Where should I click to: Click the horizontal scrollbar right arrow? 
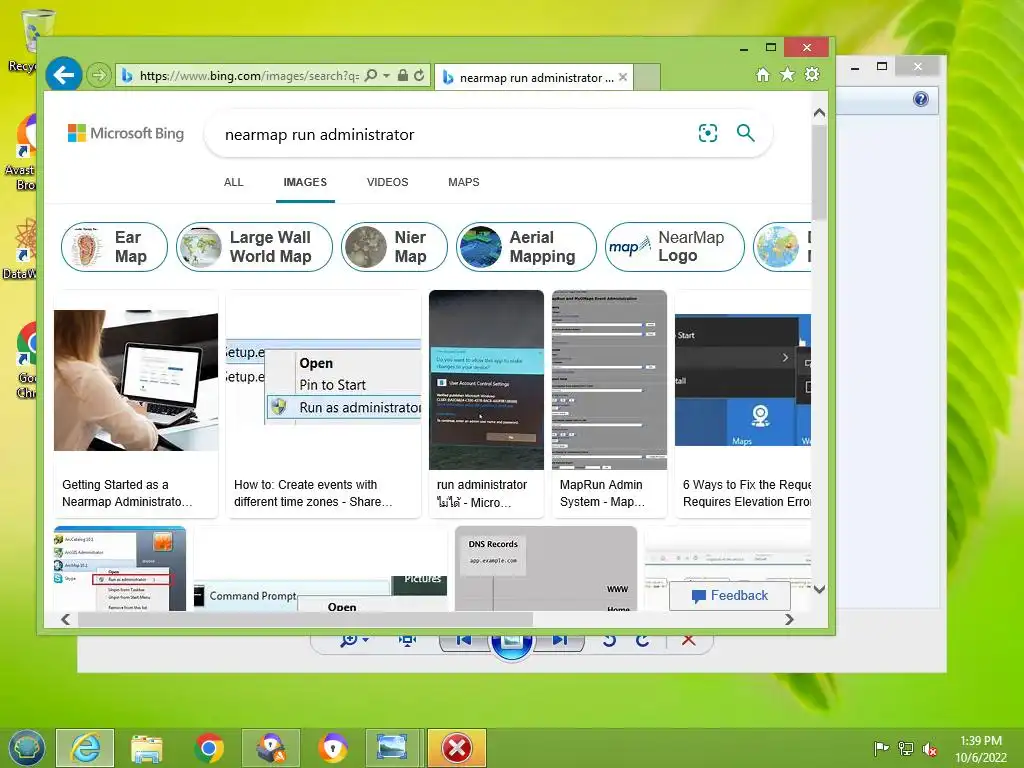click(x=789, y=619)
